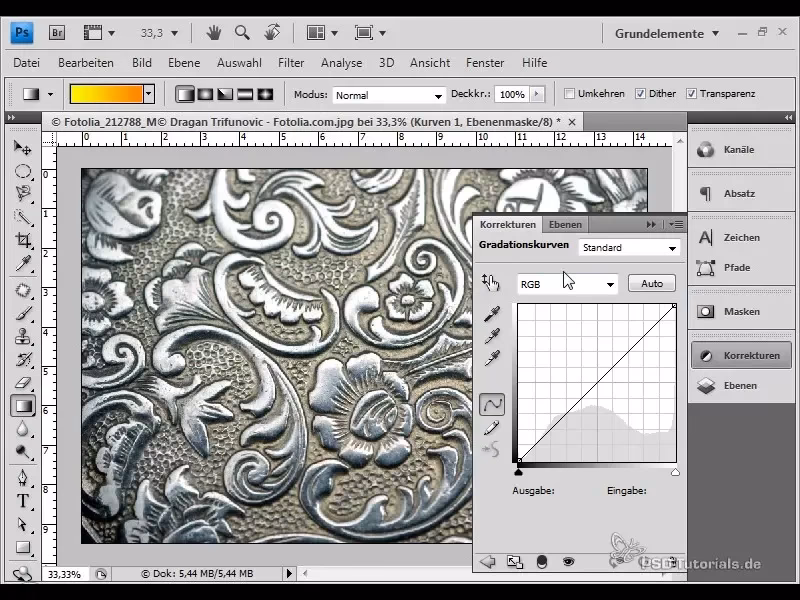Open the zoom level 33,3 dropdown
This screenshot has height=600, width=800.
pos(174,33)
